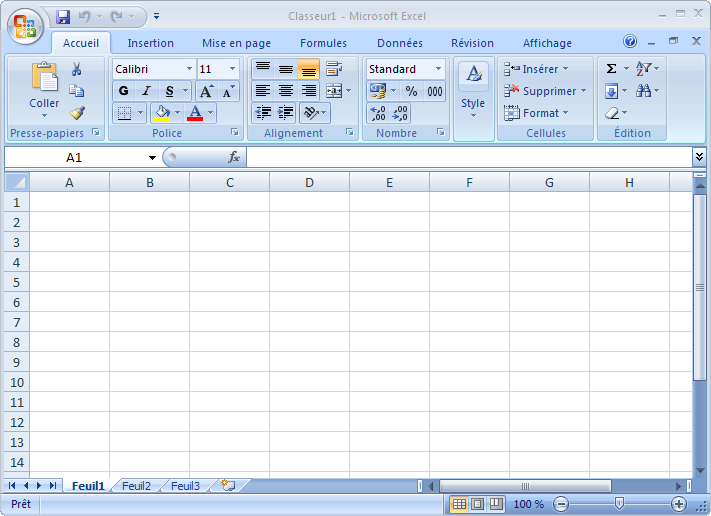Switch to sheet Feuil2

point(136,486)
